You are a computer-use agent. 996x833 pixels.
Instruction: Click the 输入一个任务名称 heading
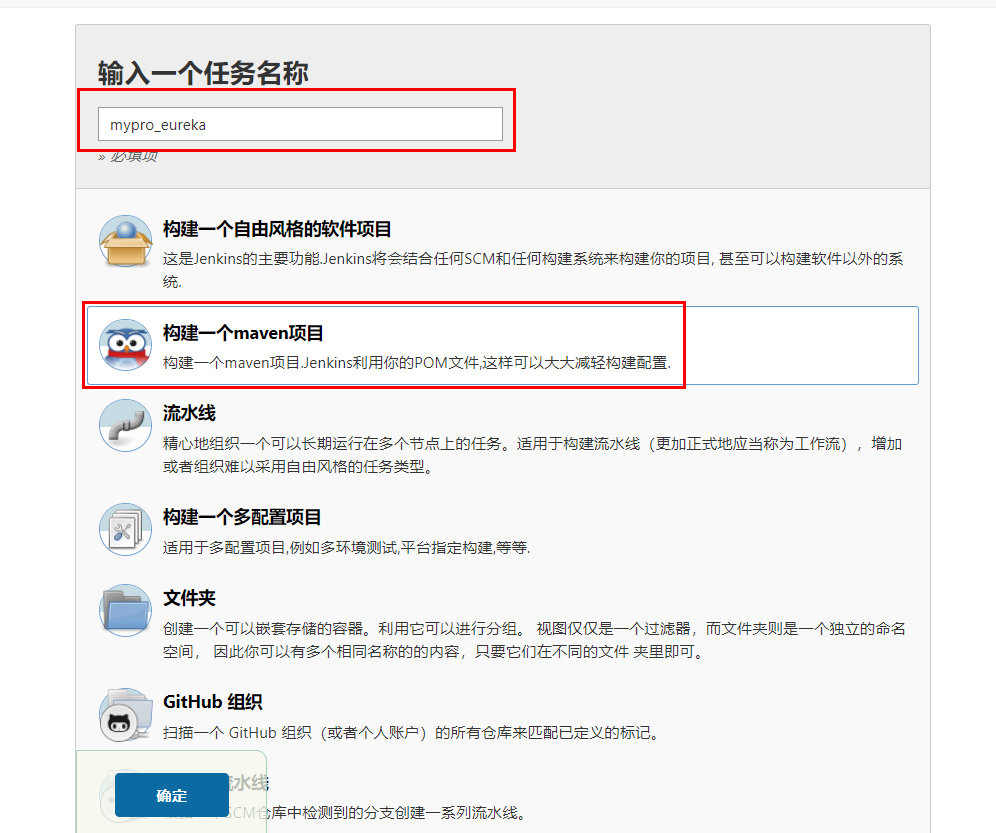(203, 73)
